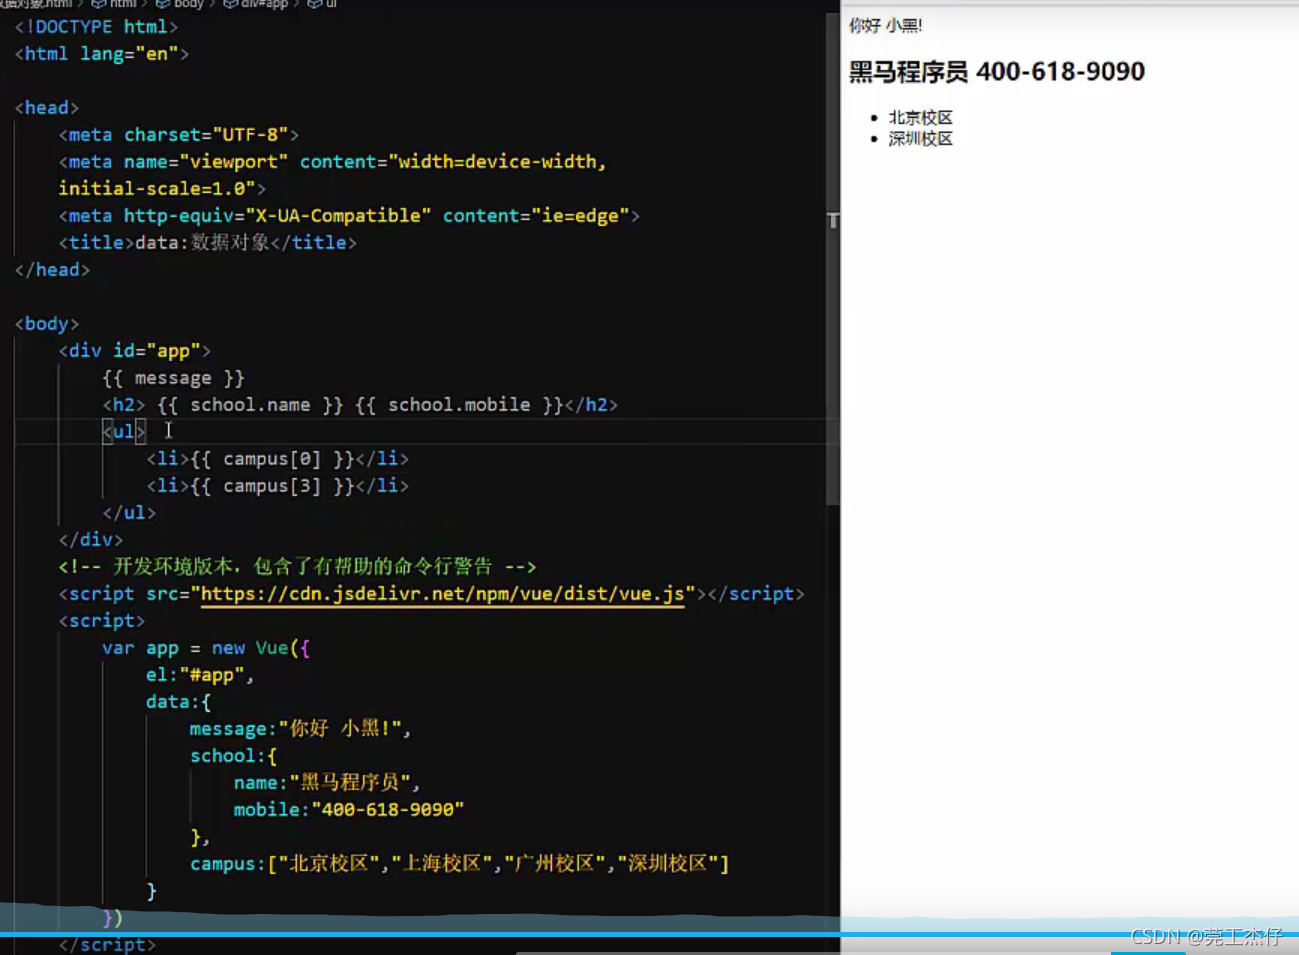This screenshot has height=955, width=1299.
Task: Click the 深圳校区 bullet in preview
Action: pos(921,139)
